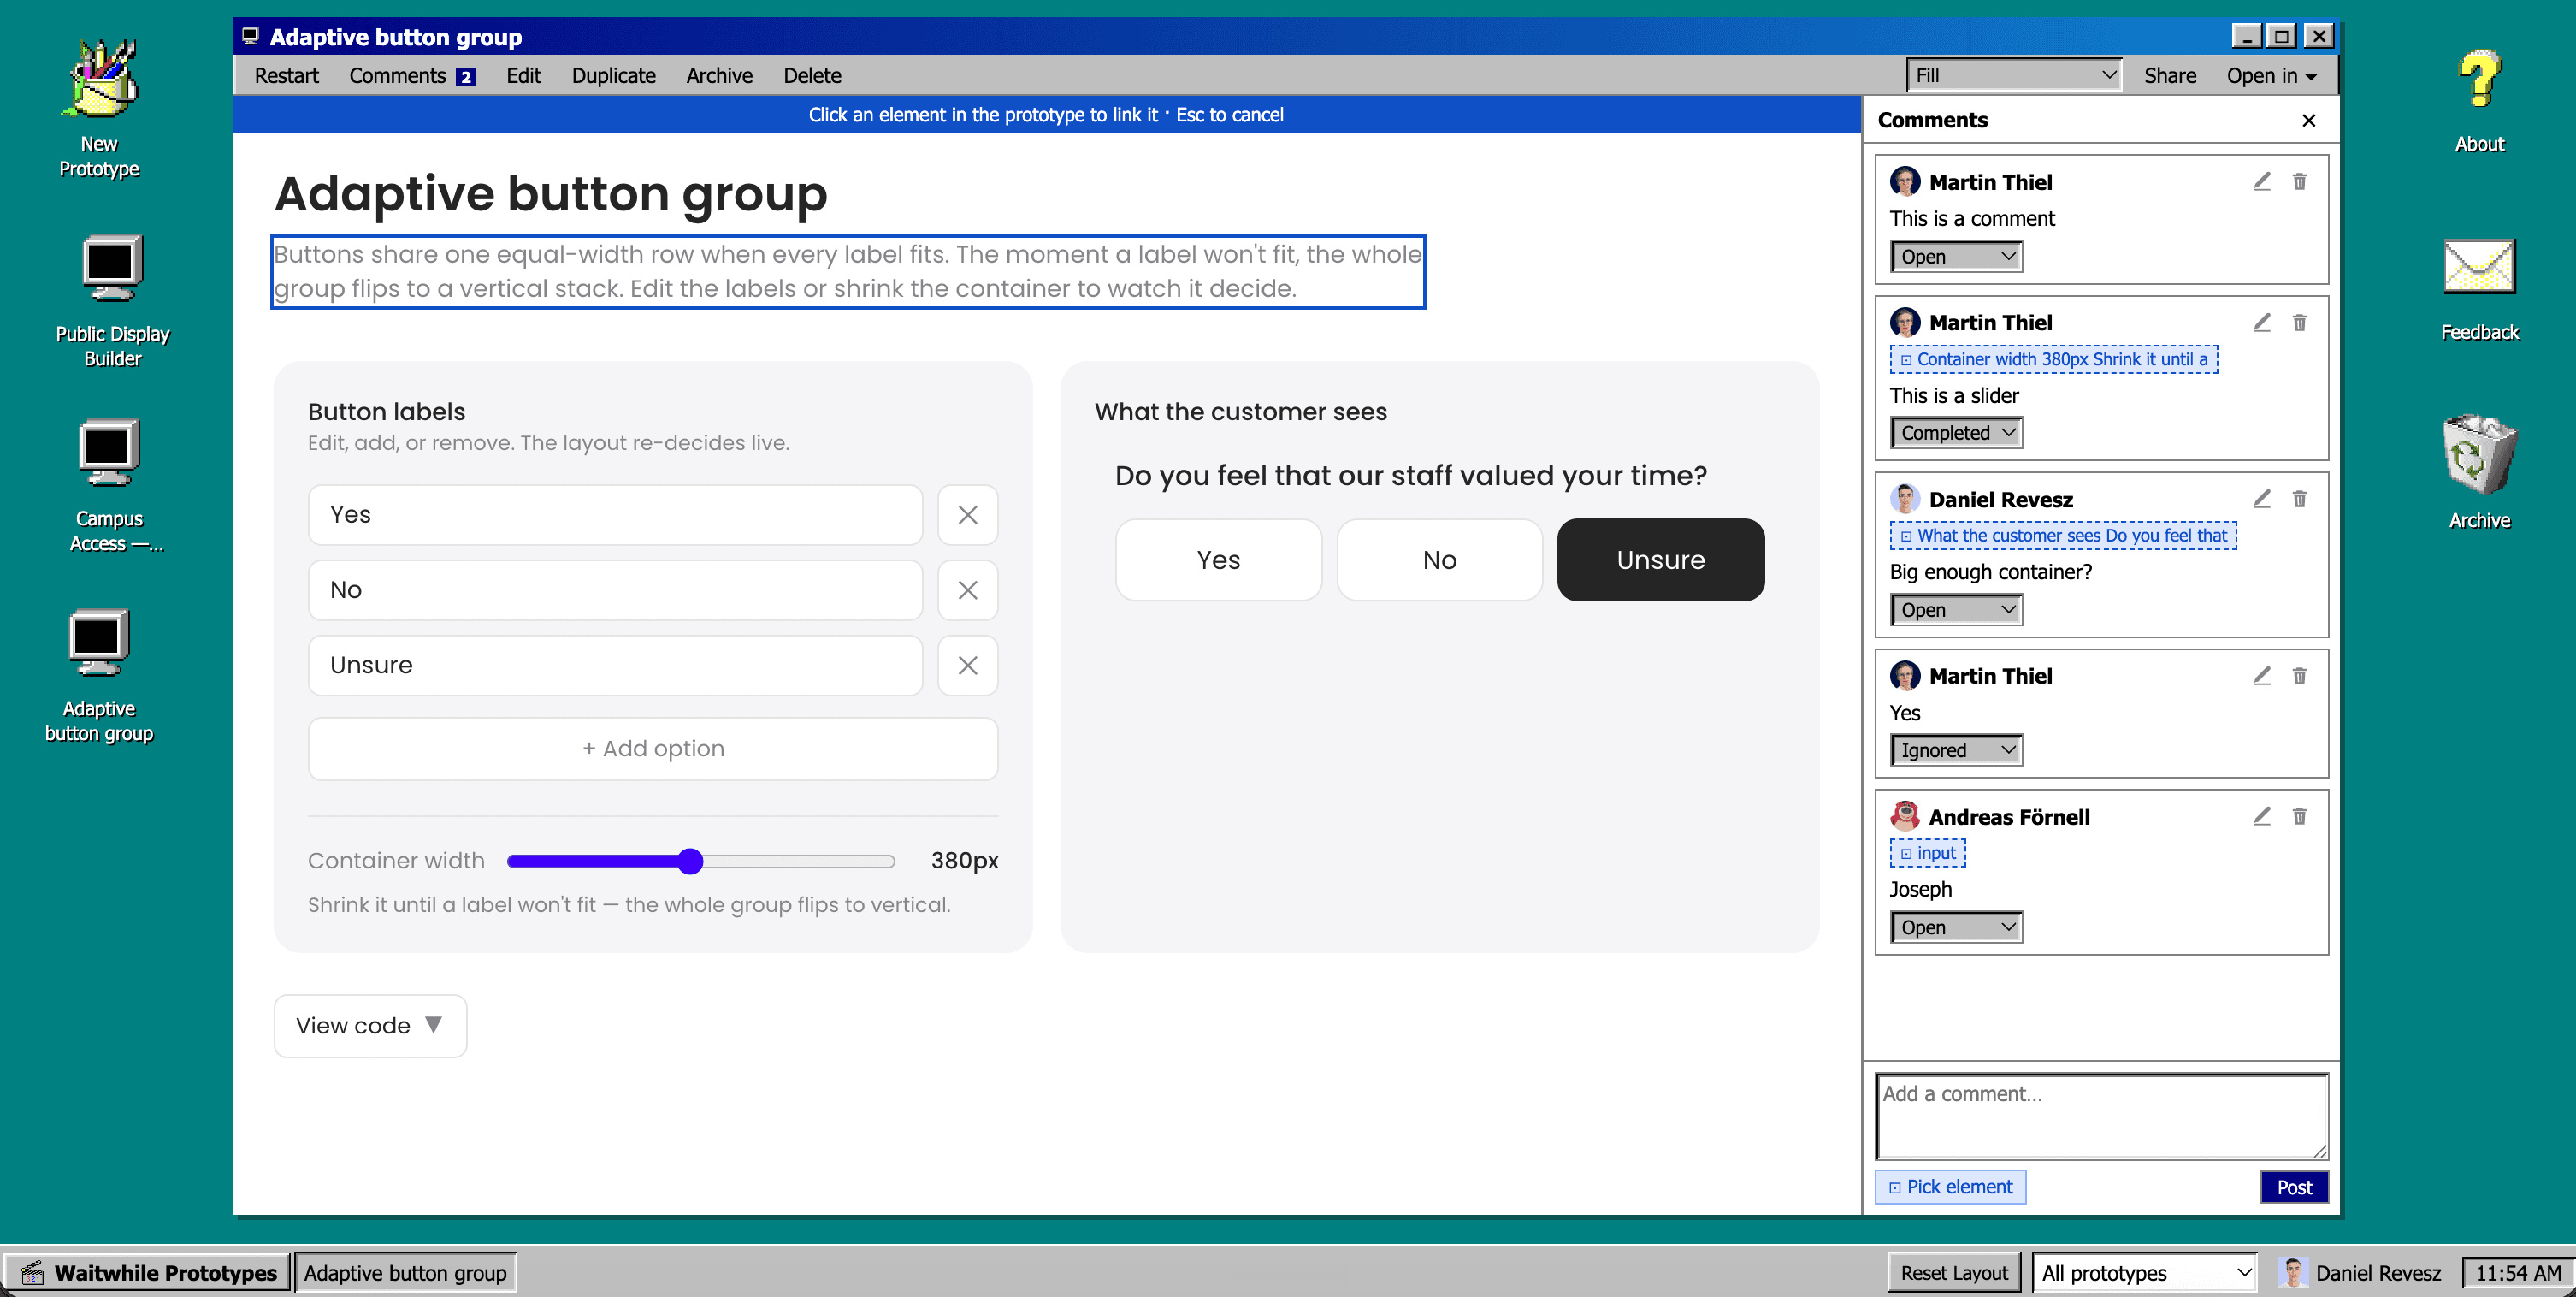The image size is (2576, 1297).
Task: Open the Ignored status dropdown
Action: click(1955, 750)
